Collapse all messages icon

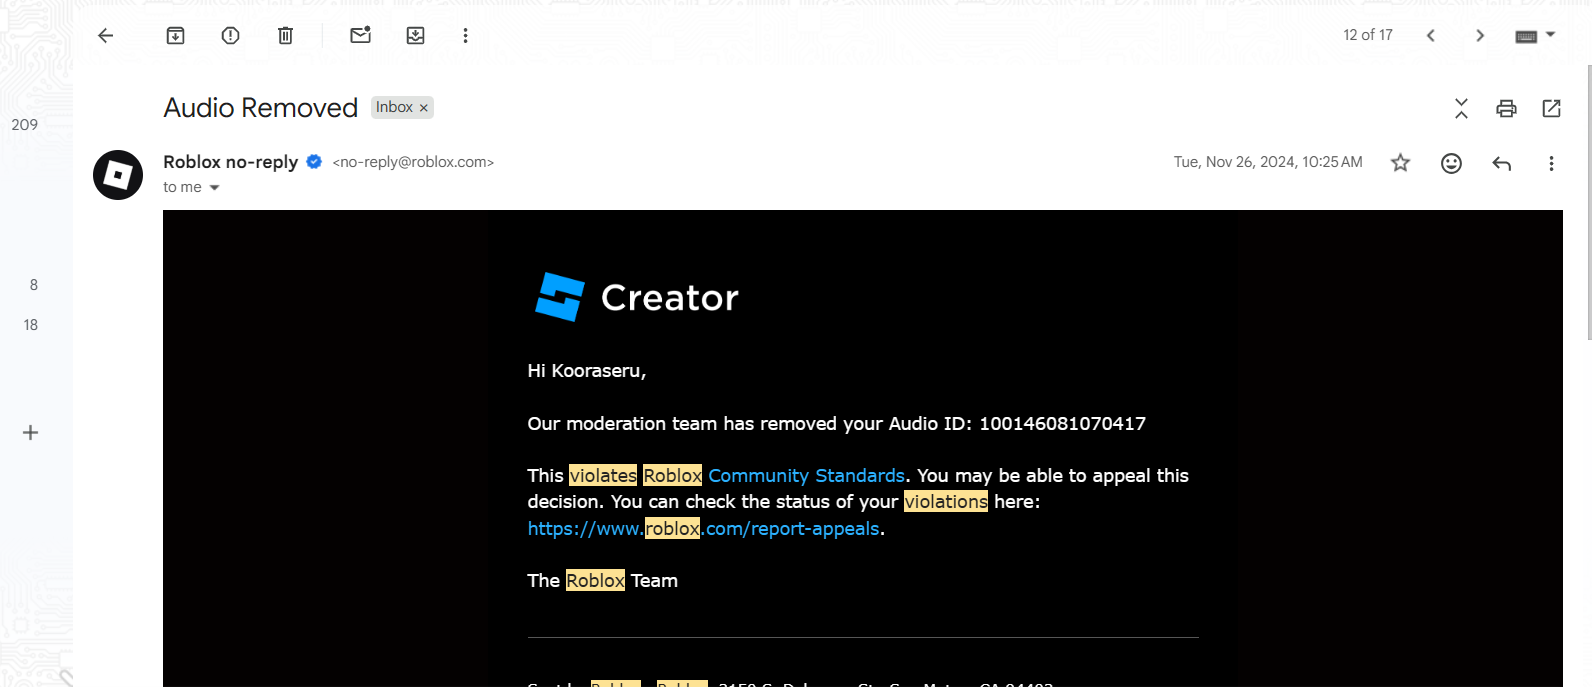[1461, 108]
